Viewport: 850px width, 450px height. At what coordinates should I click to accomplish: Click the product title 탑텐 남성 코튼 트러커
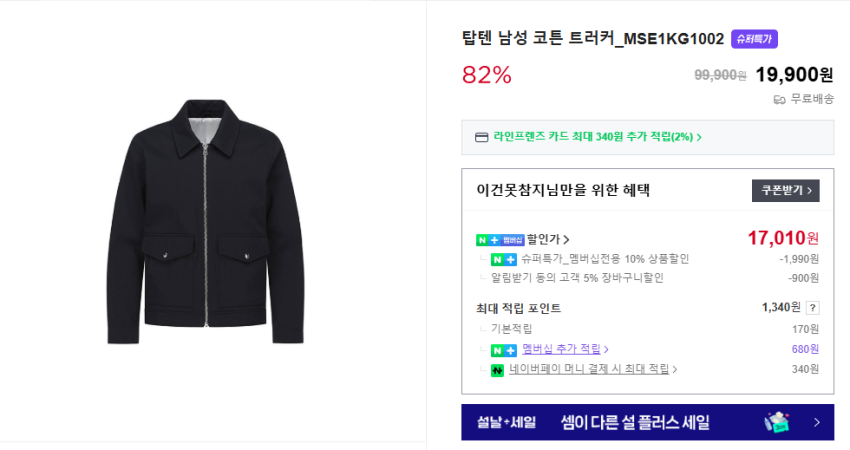click(592, 39)
